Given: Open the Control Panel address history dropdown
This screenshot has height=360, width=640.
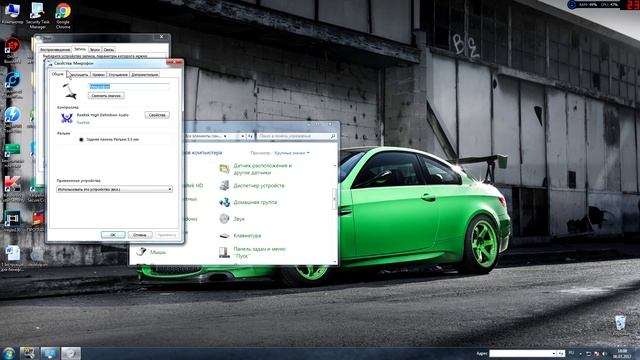Looking at the screenshot, I should pos(242,136).
